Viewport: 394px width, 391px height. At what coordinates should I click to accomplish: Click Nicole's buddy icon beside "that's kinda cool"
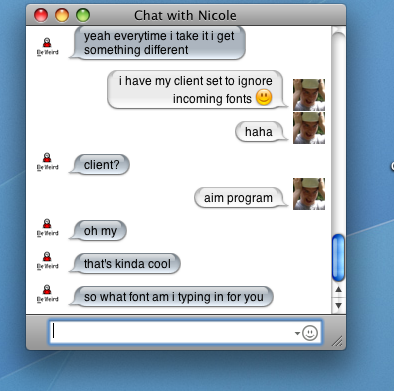[x=47, y=261]
